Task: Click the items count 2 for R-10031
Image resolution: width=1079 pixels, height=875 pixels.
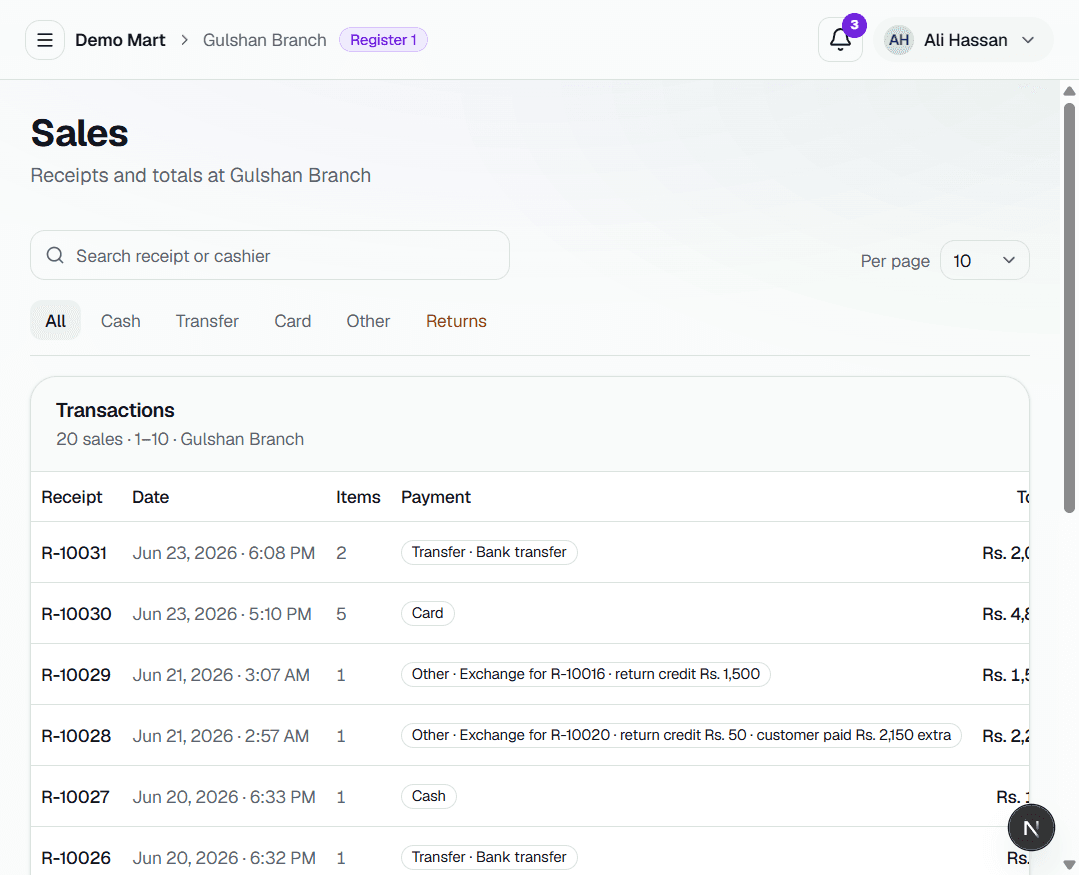Action: pyautogui.click(x=341, y=552)
